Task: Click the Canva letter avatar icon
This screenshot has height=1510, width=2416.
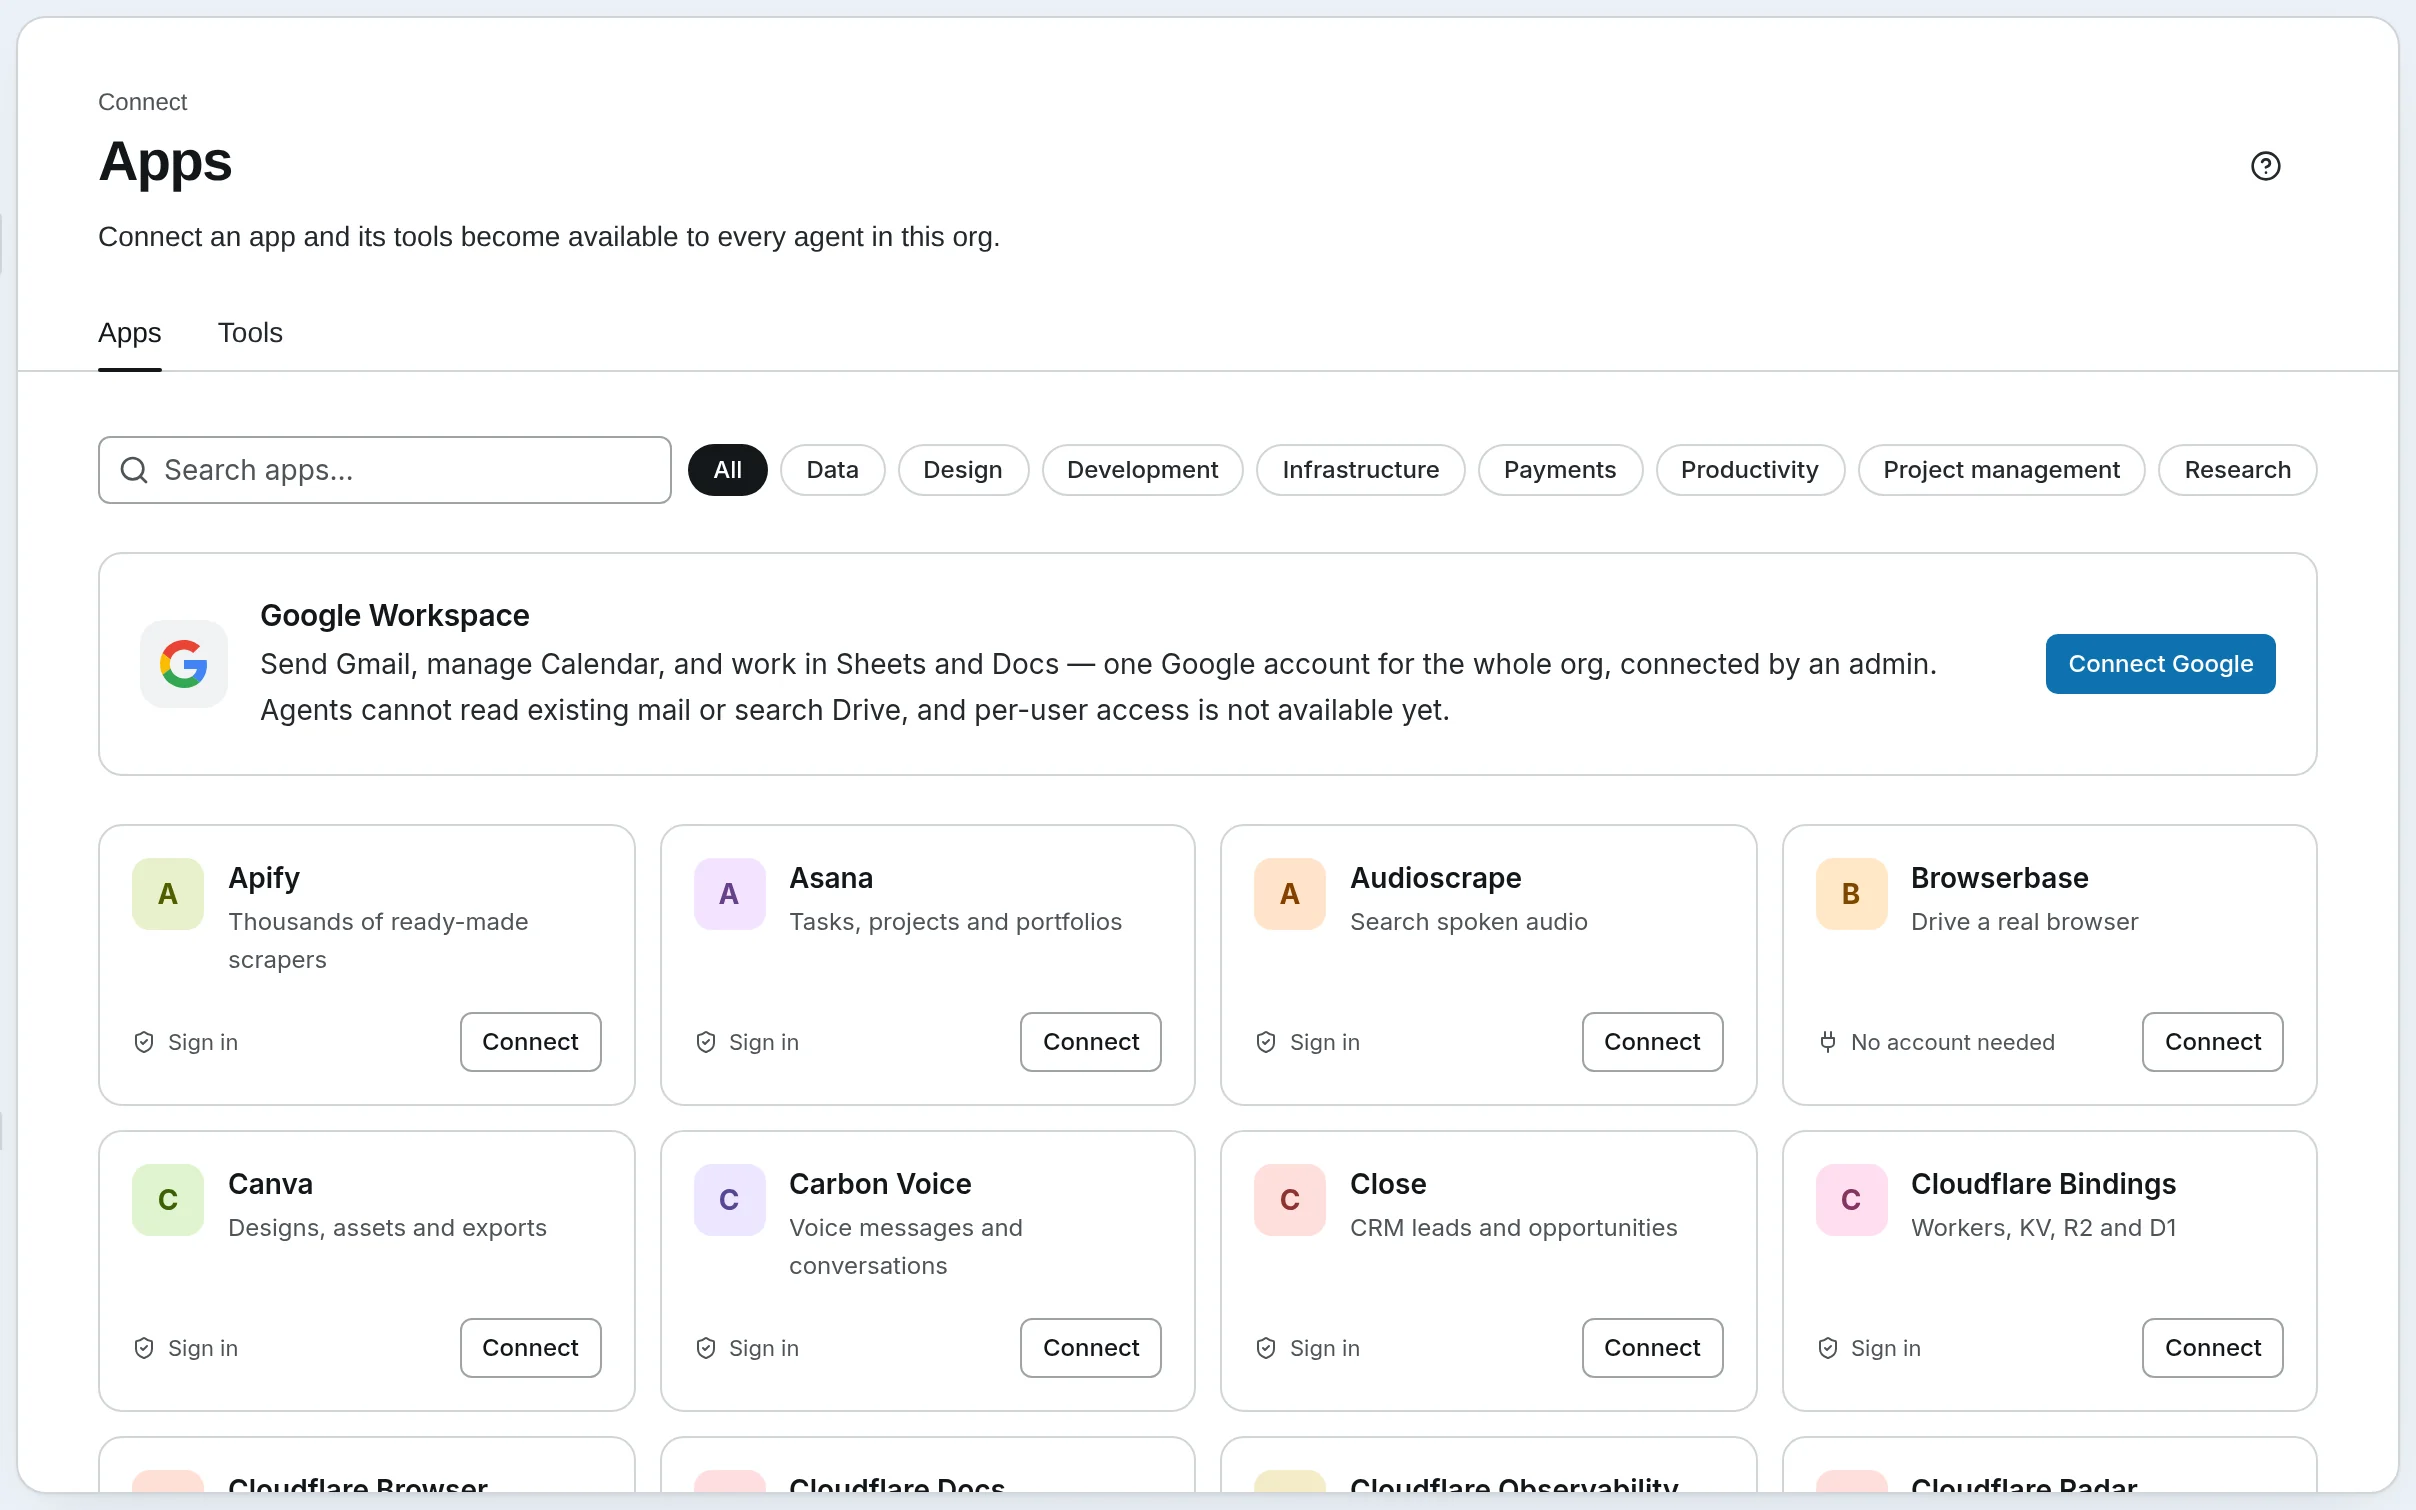Action: click(x=168, y=1200)
